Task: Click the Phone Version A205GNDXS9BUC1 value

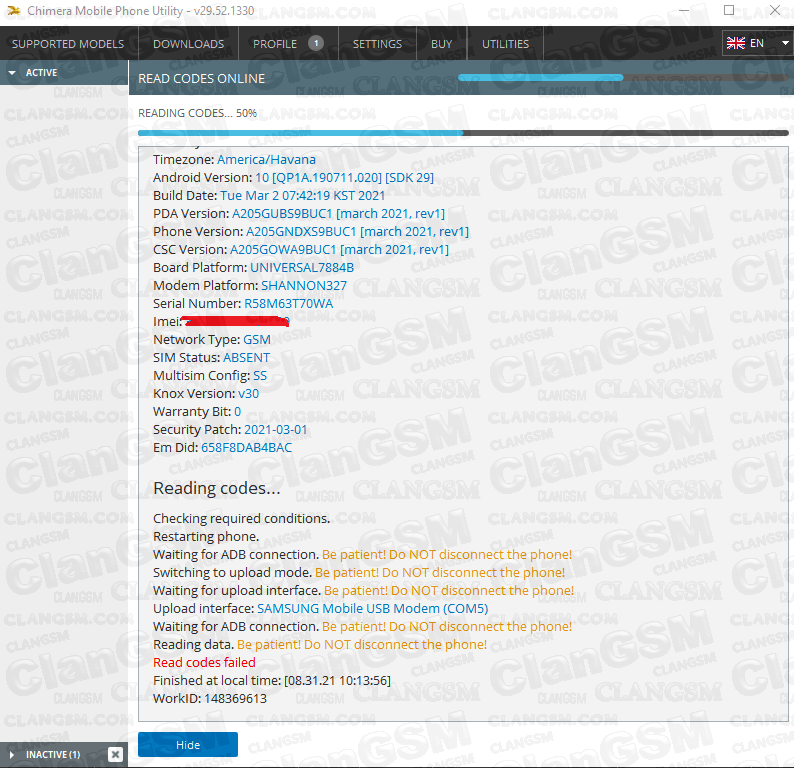Action: pyautogui.click(x=358, y=231)
